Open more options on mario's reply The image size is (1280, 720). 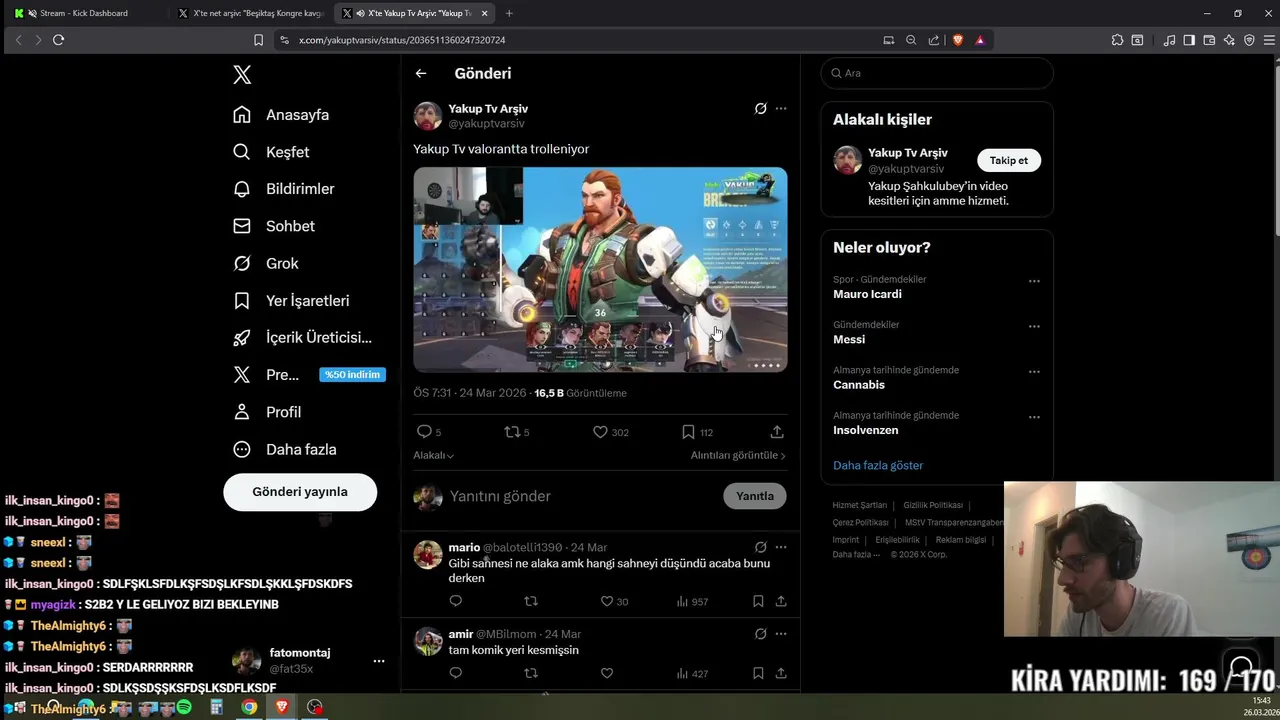[781, 547]
